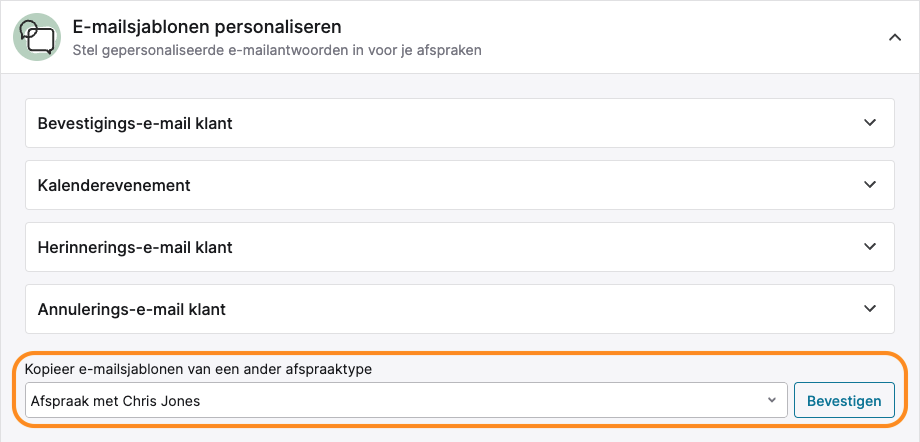Click the 'Herinnerings-e-mail klant' title text
The height and width of the screenshot is (442, 920).
click(x=135, y=247)
